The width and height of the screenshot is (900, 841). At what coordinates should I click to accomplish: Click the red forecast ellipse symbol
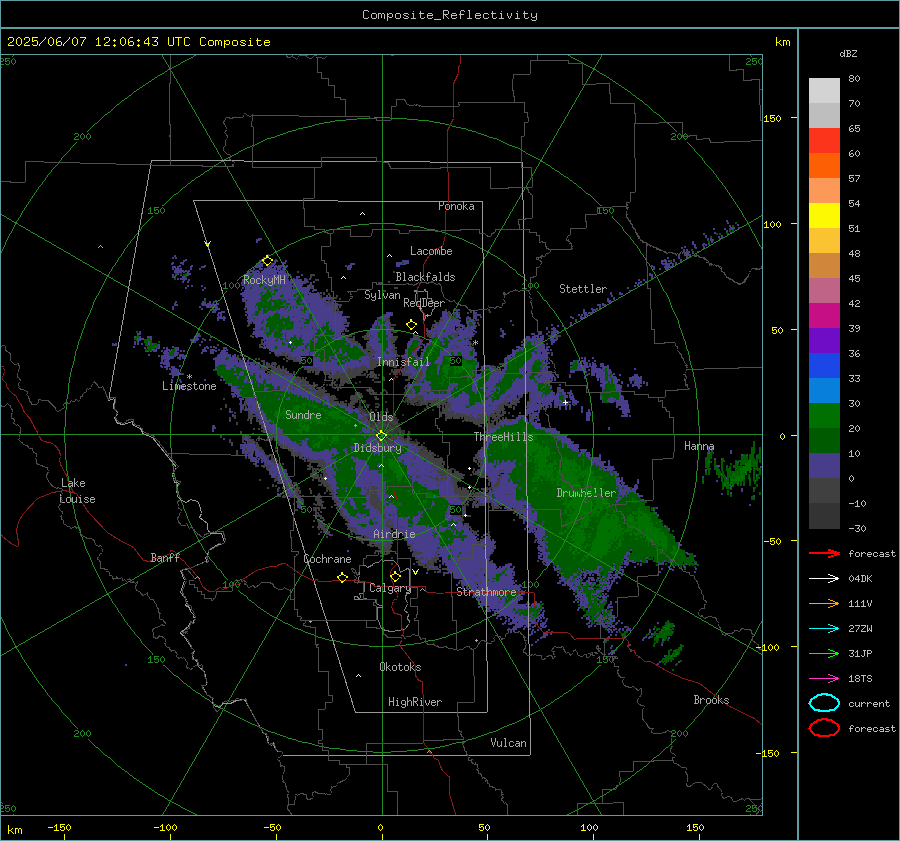click(x=824, y=728)
